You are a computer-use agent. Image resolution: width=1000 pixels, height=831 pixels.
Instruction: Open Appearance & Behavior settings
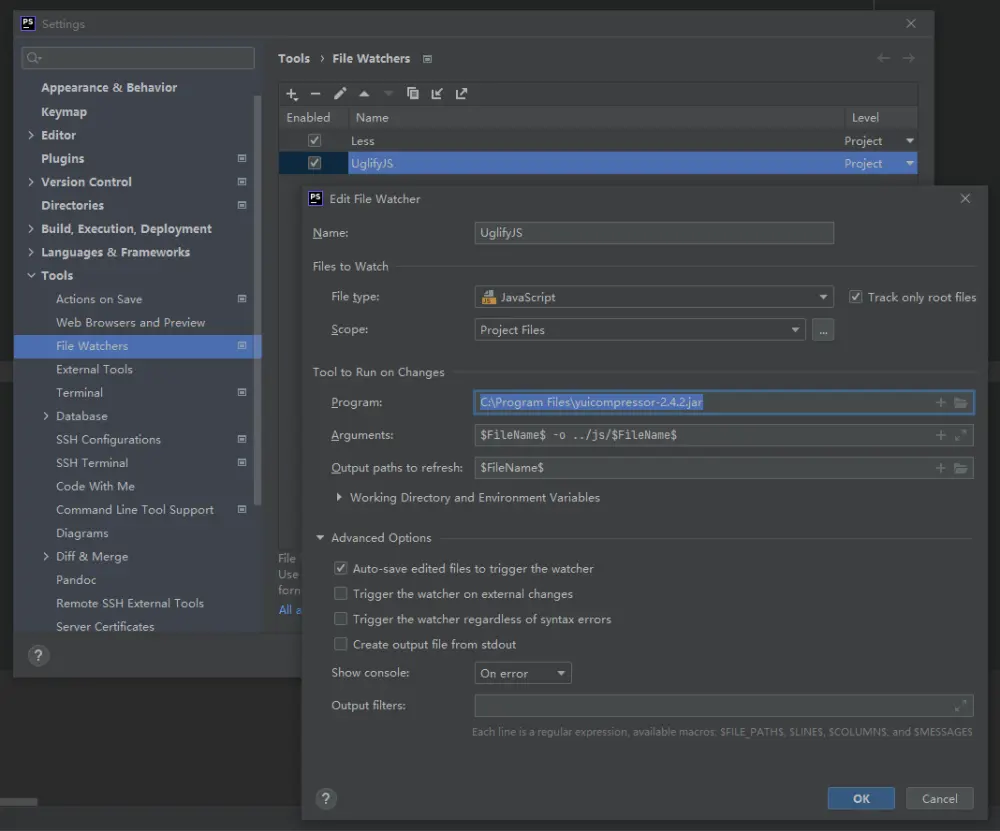(x=109, y=88)
